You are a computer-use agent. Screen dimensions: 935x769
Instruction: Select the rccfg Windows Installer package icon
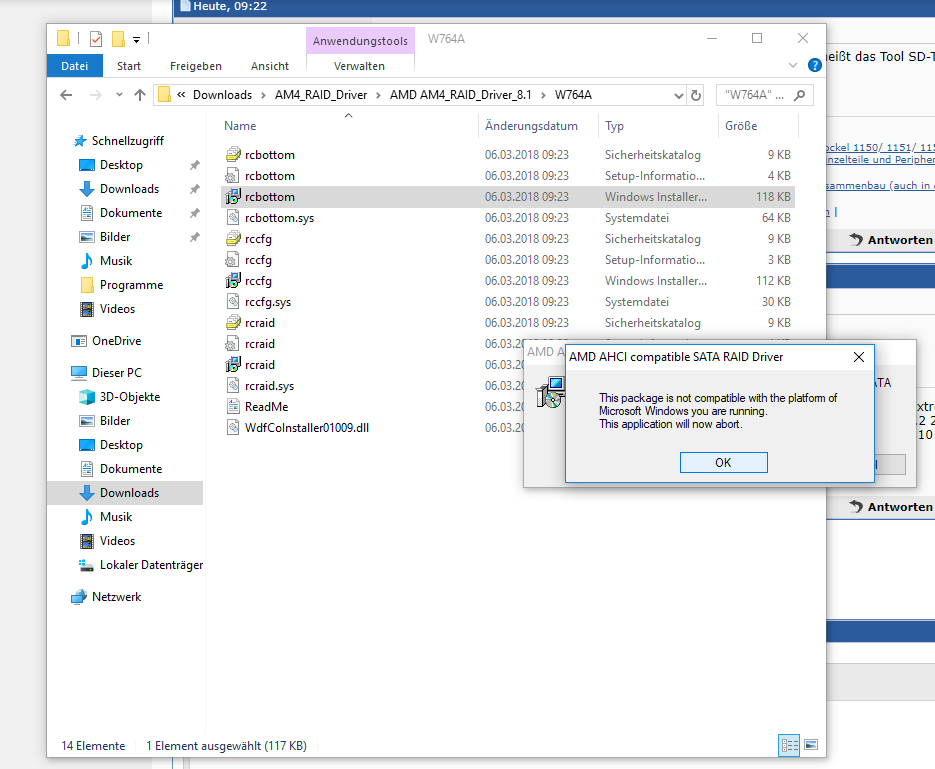233,281
